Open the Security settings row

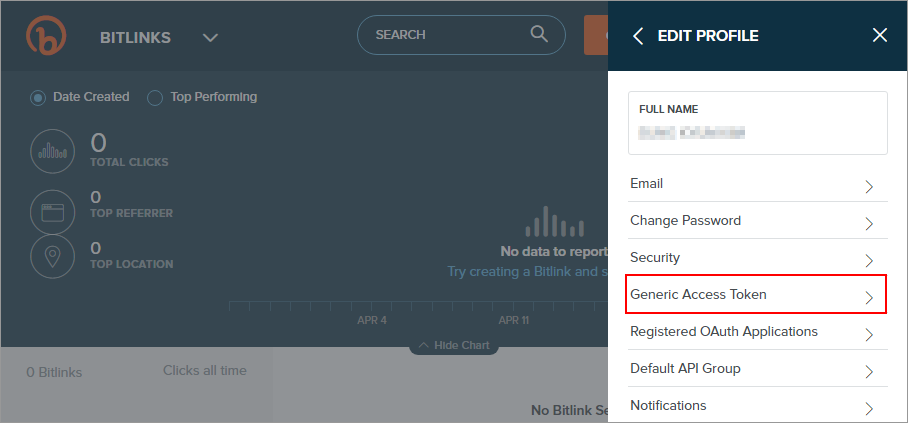pyautogui.click(x=757, y=258)
